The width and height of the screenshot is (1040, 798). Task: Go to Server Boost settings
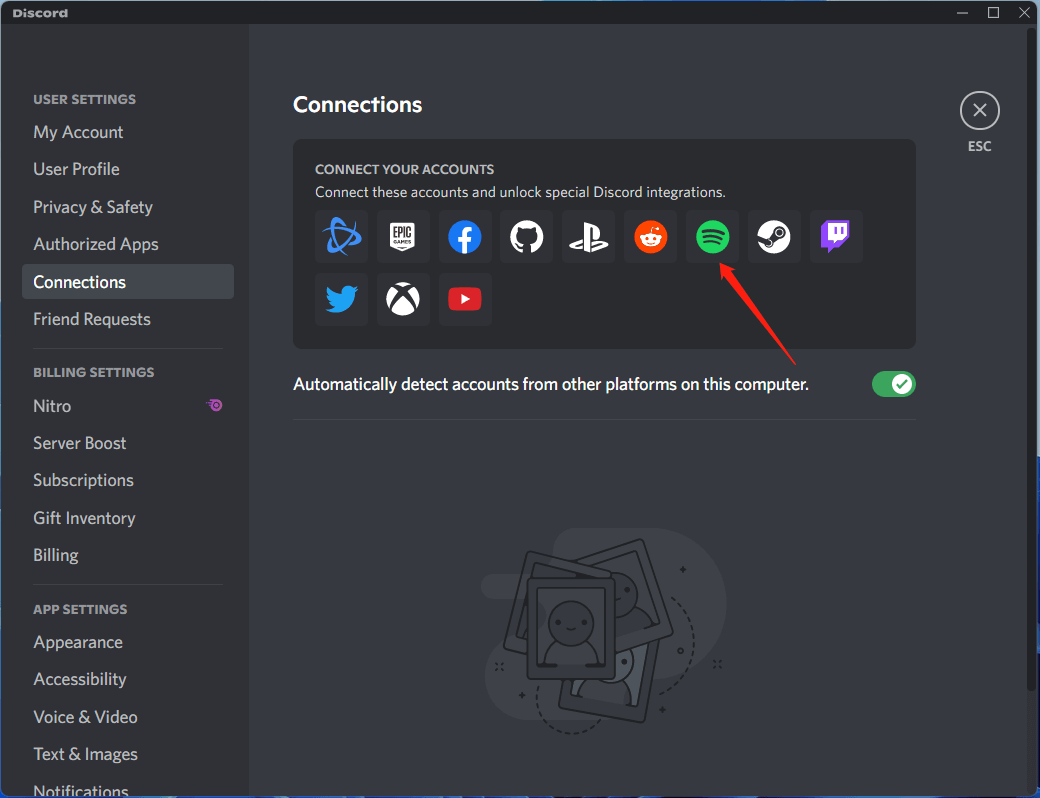click(128, 443)
